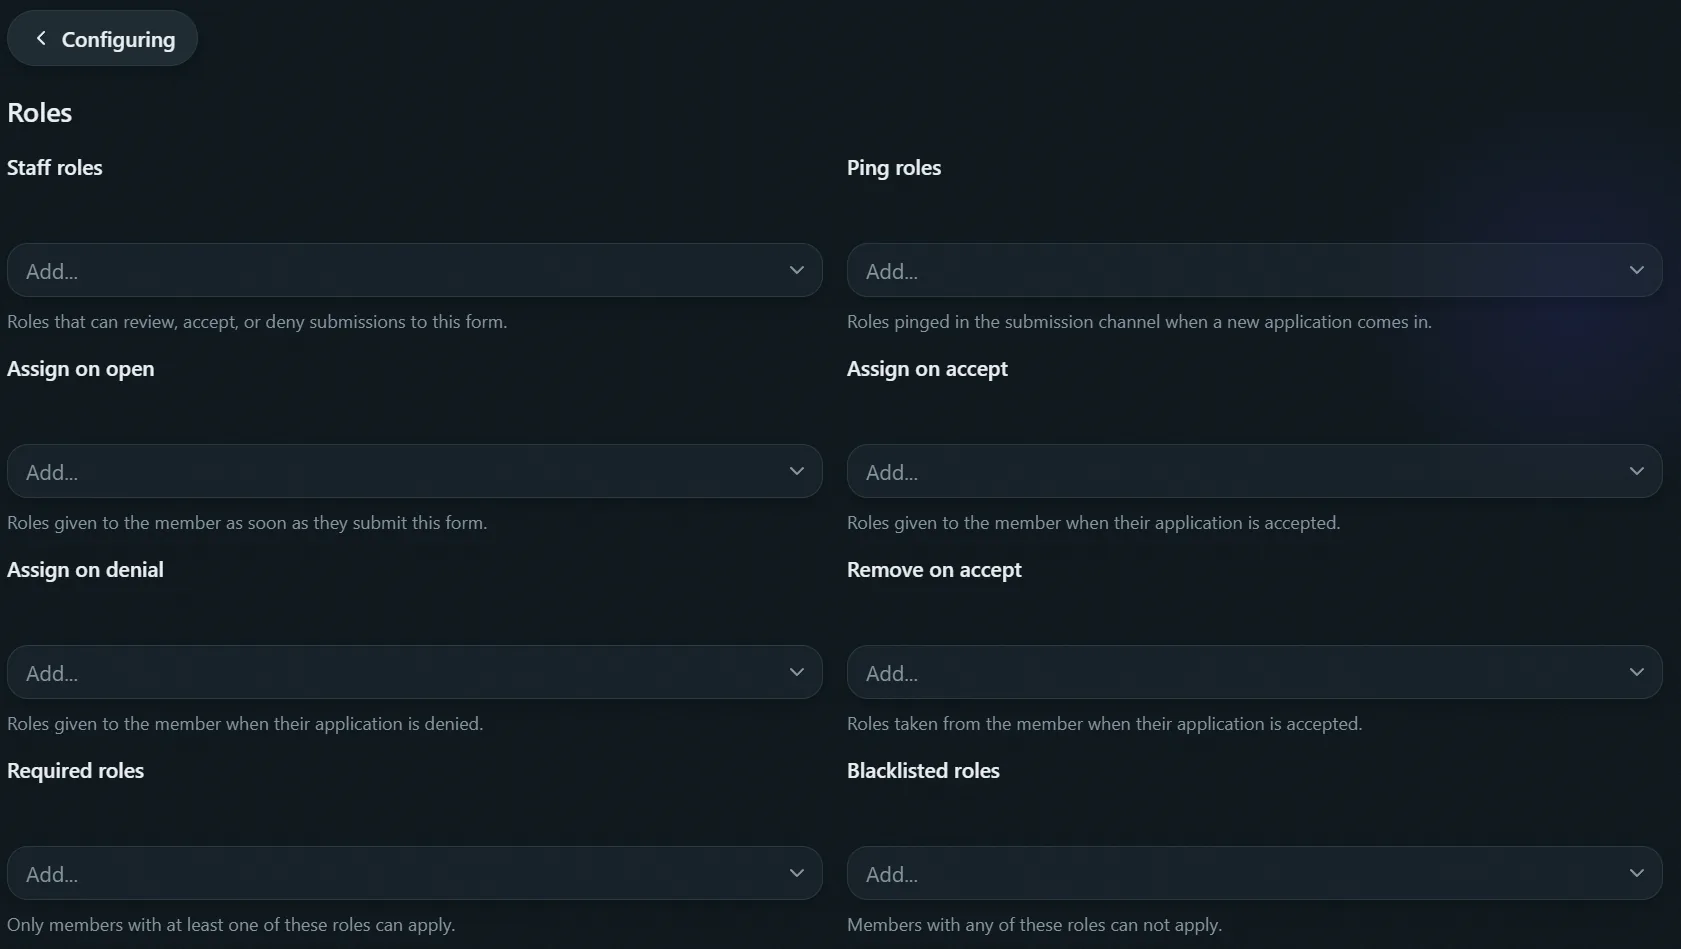Click the Assign on open label
The image size is (1681, 949).
point(81,369)
